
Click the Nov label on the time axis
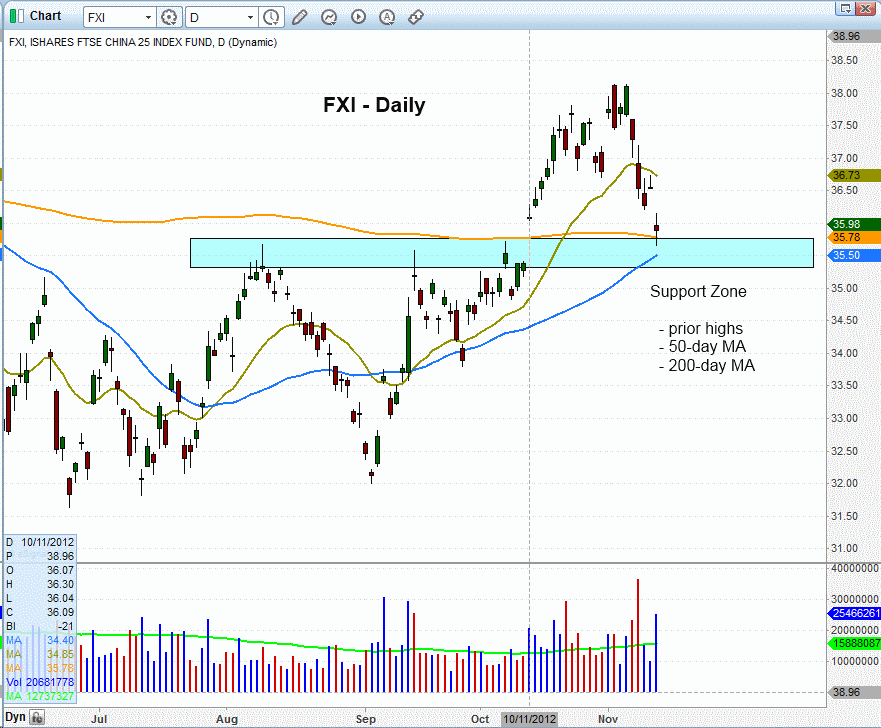click(608, 719)
